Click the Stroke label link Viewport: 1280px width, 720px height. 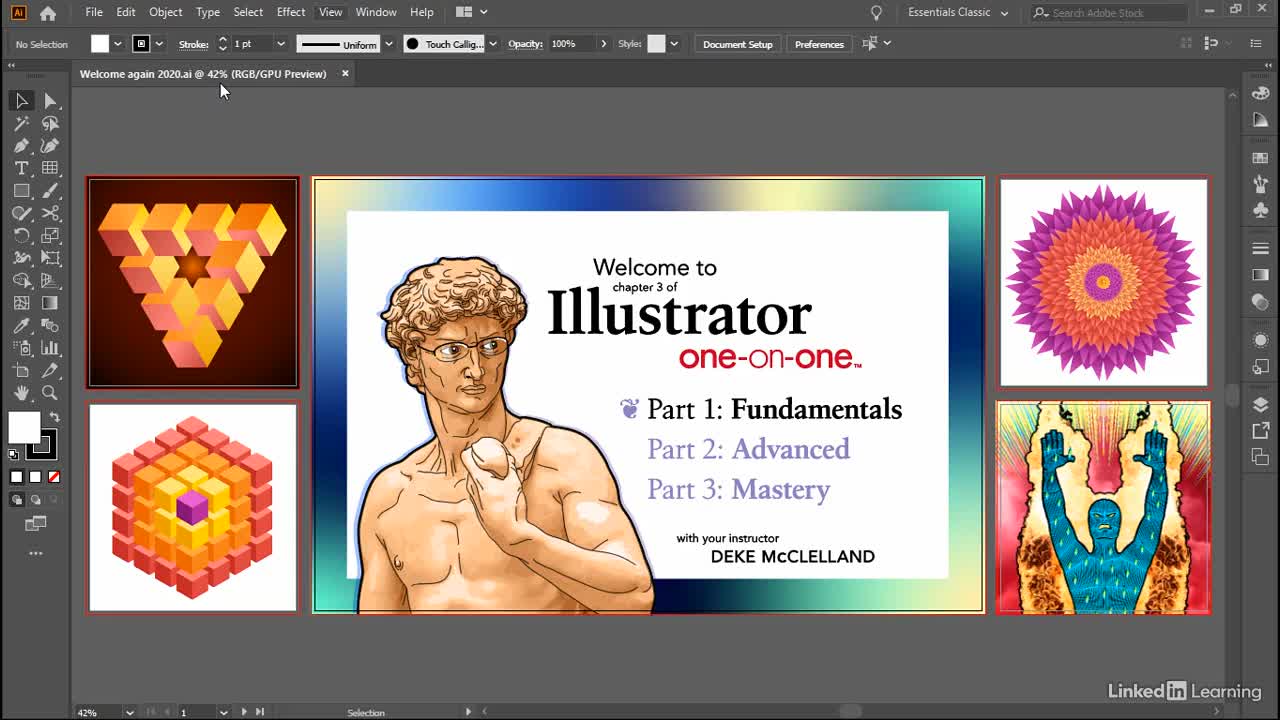click(x=193, y=44)
